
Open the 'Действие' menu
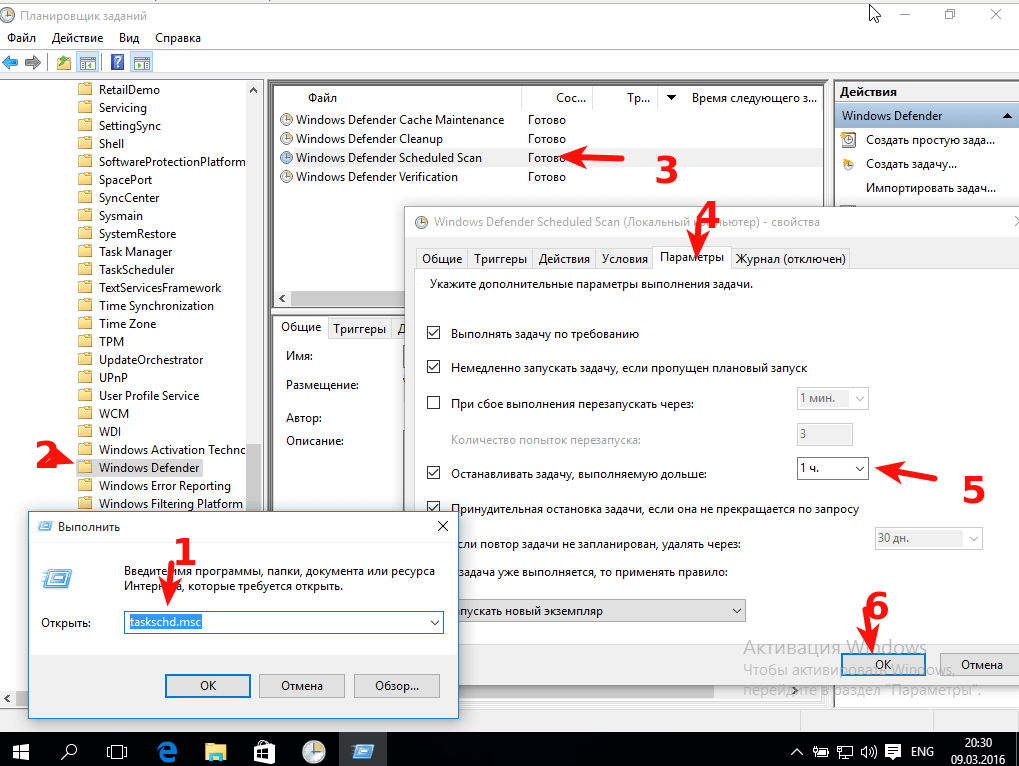pyautogui.click(x=78, y=37)
